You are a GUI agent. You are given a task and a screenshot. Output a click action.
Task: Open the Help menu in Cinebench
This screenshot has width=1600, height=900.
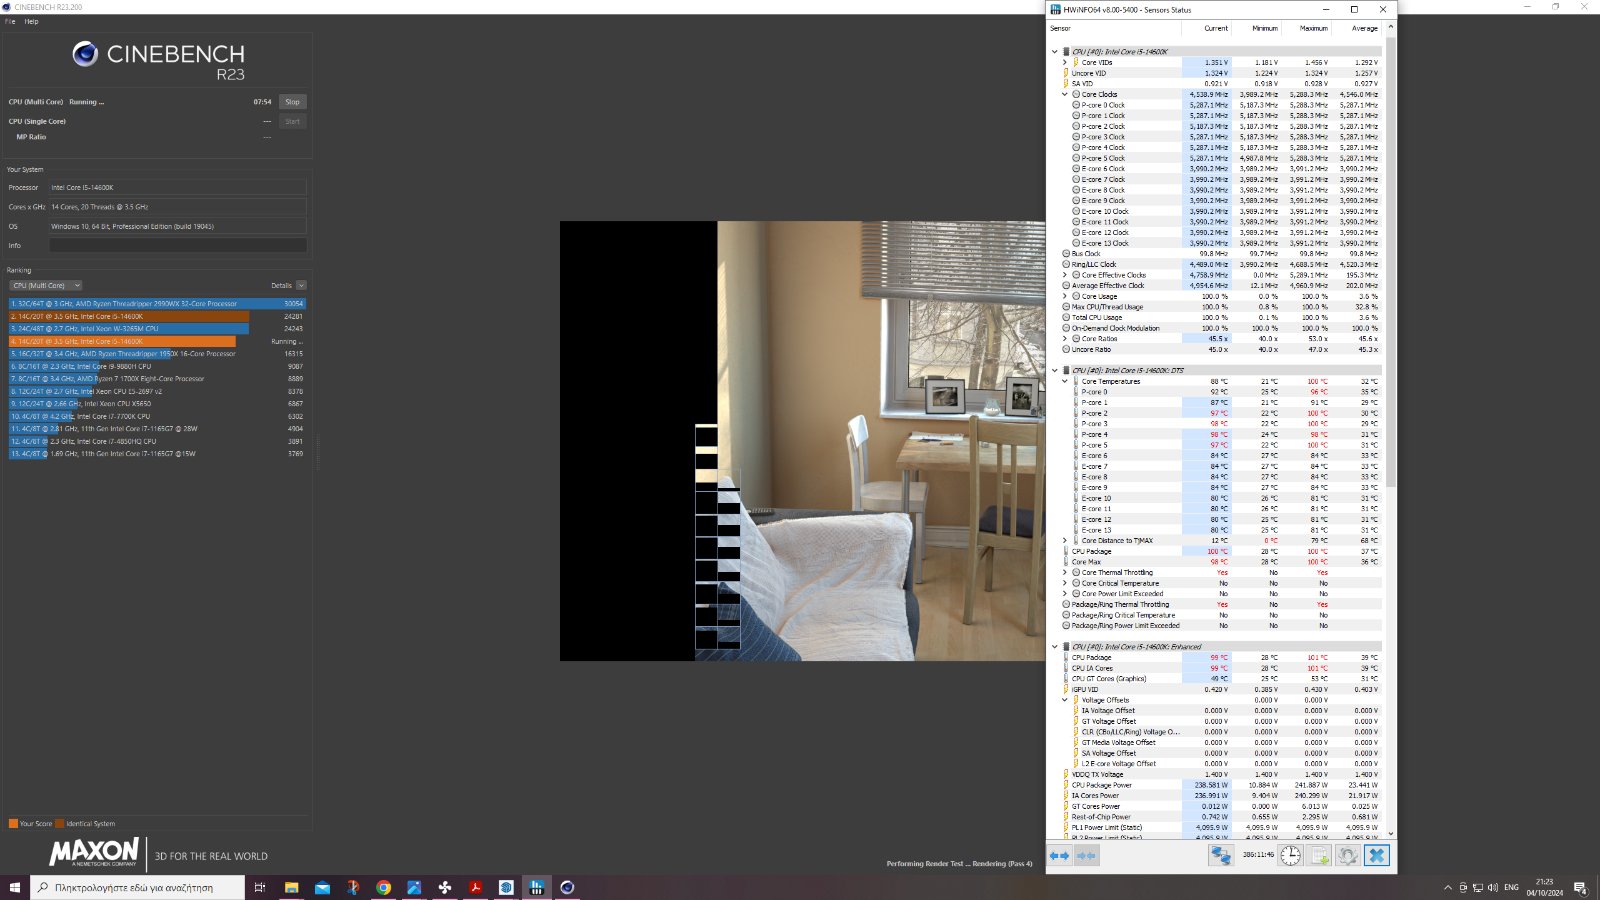pyautogui.click(x=31, y=21)
